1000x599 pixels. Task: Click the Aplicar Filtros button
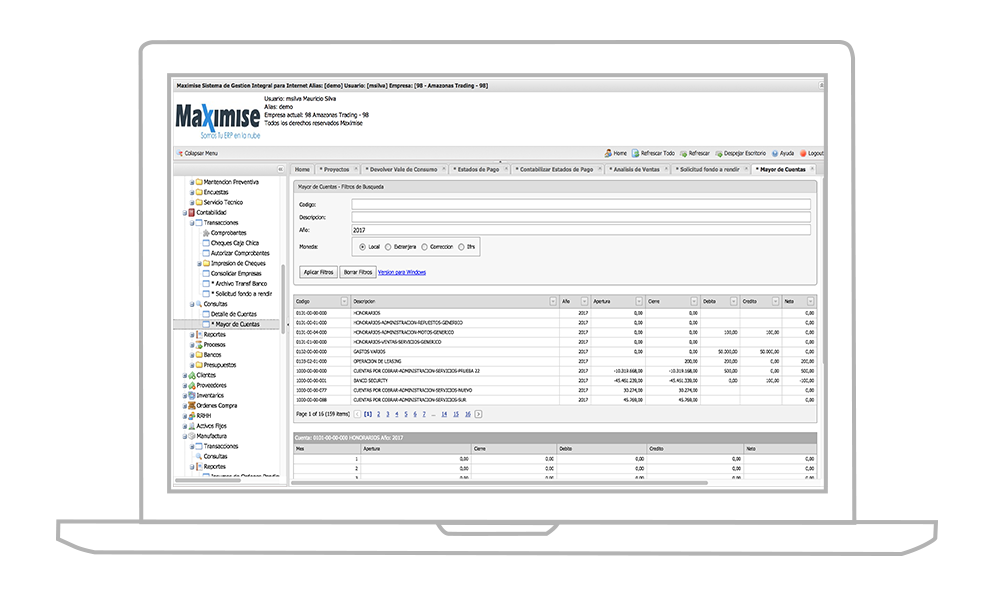pos(316,272)
